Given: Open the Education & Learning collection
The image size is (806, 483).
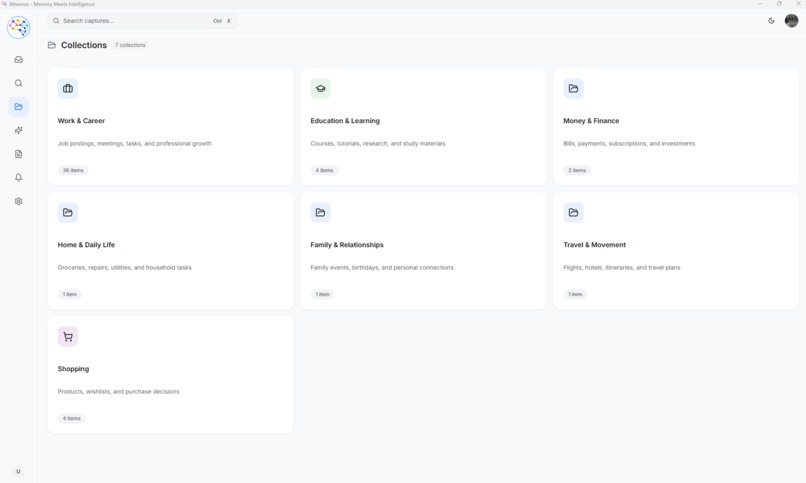Looking at the screenshot, I should 423,127.
